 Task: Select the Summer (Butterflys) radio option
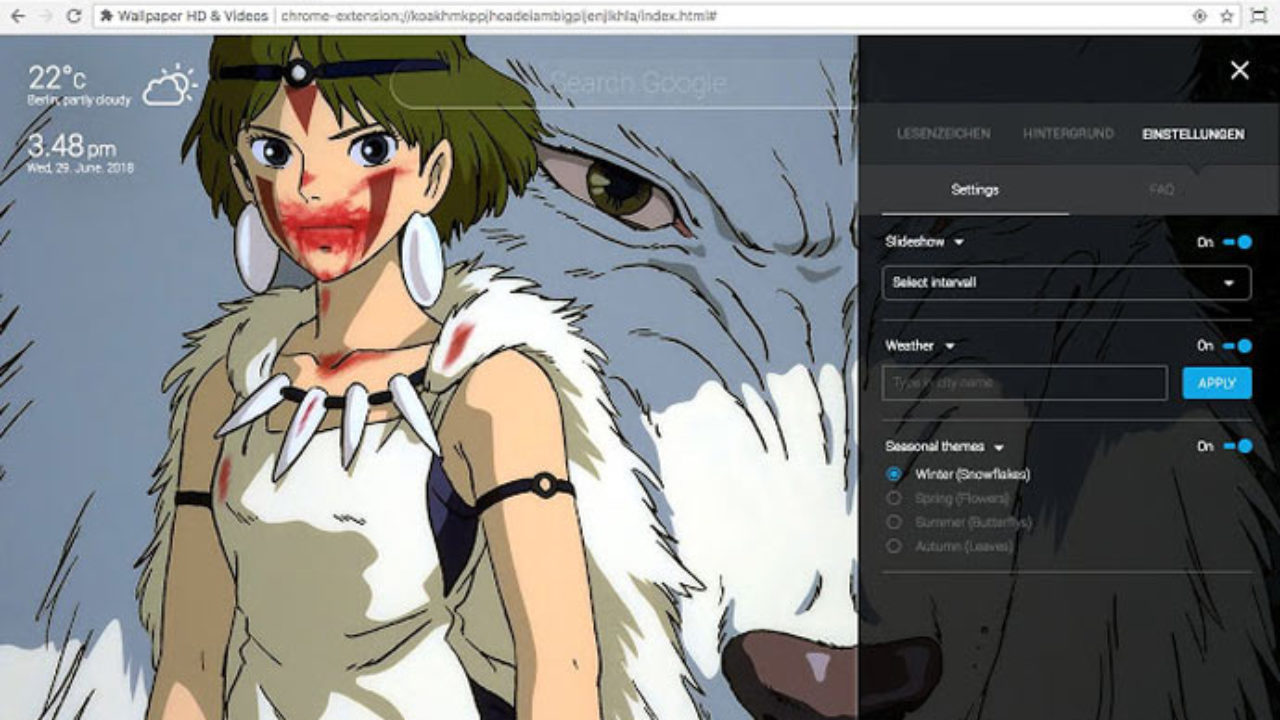pyautogui.click(x=894, y=522)
